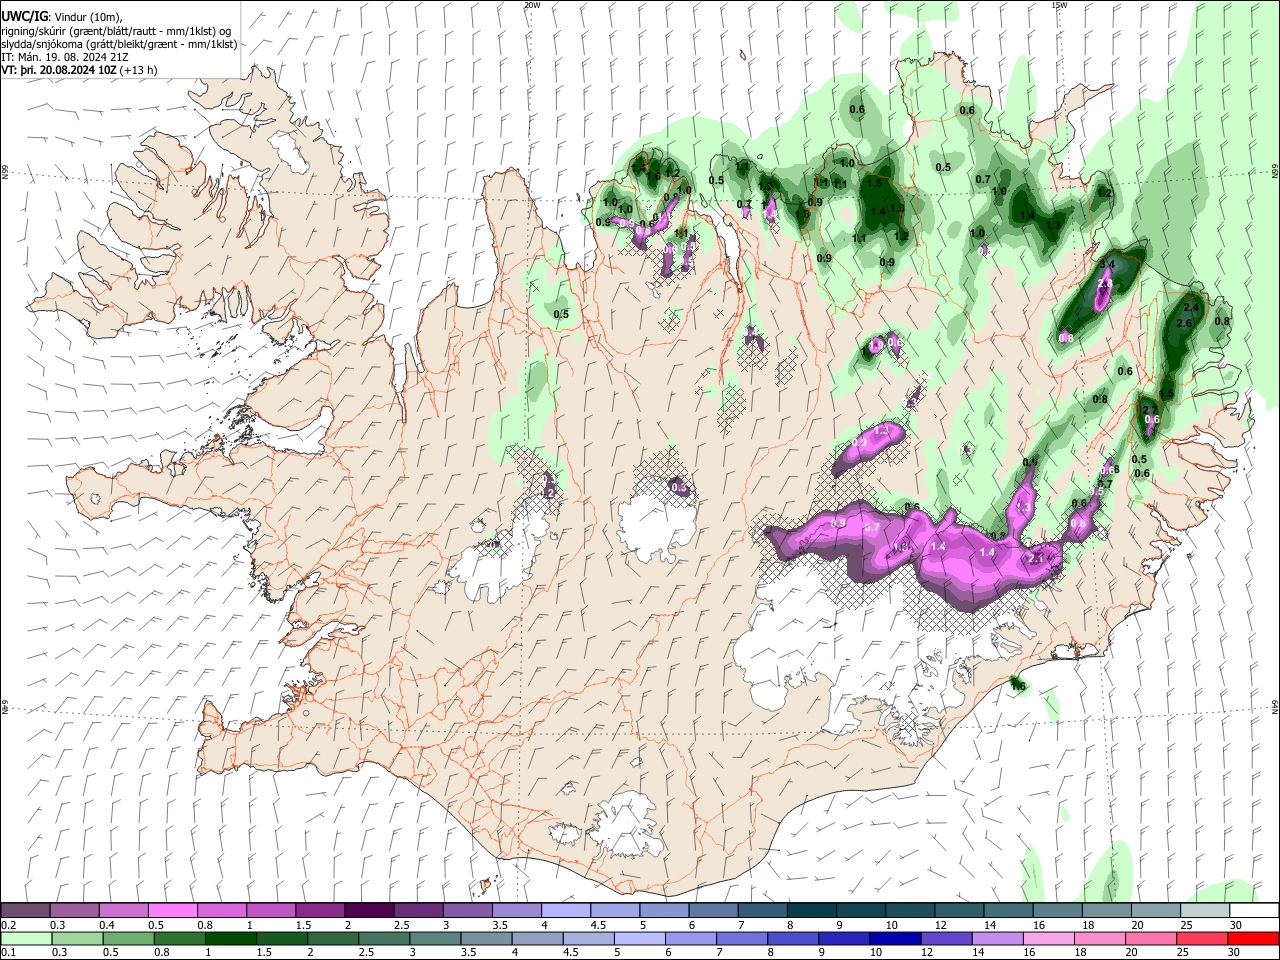Click the '15W' longitude label

1059,5
